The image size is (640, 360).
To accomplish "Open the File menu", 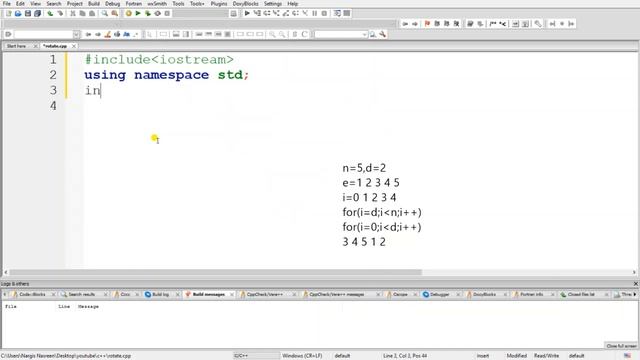I will pos(7,4).
